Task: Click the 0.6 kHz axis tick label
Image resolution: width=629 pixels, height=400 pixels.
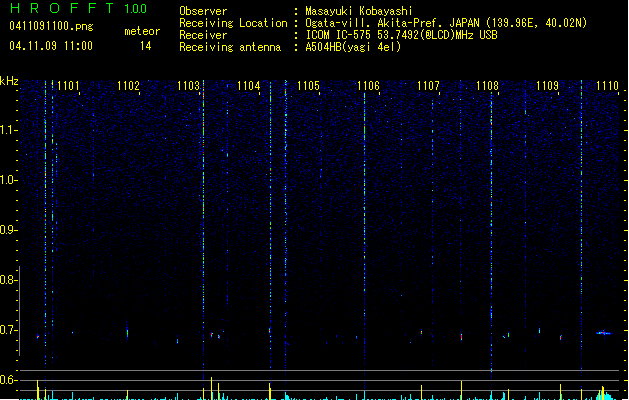Action: (8, 380)
